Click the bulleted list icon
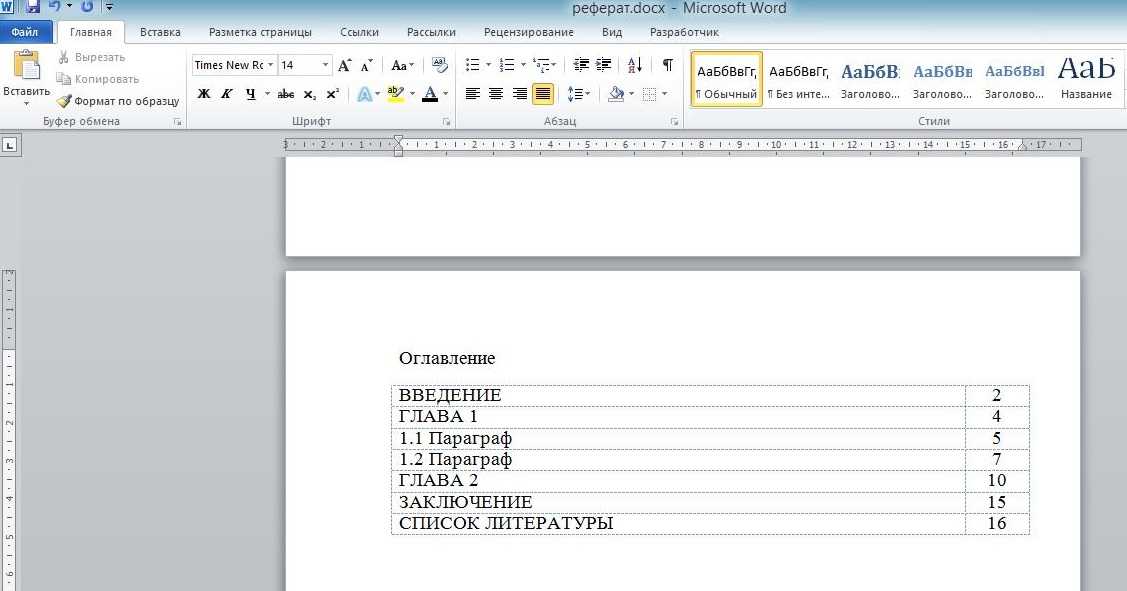This screenshot has width=1127, height=591. tap(473, 65)
